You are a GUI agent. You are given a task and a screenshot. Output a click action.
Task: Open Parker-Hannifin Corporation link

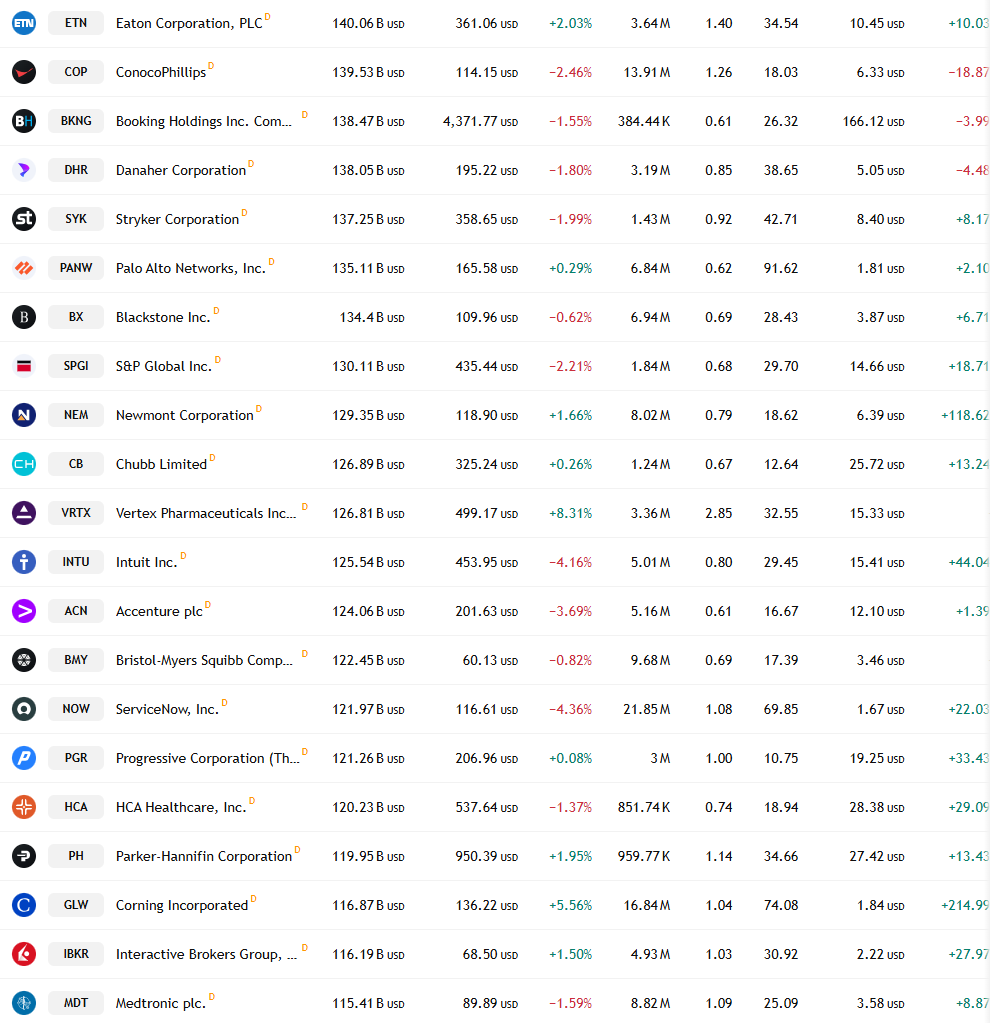(x=204, y=856)
